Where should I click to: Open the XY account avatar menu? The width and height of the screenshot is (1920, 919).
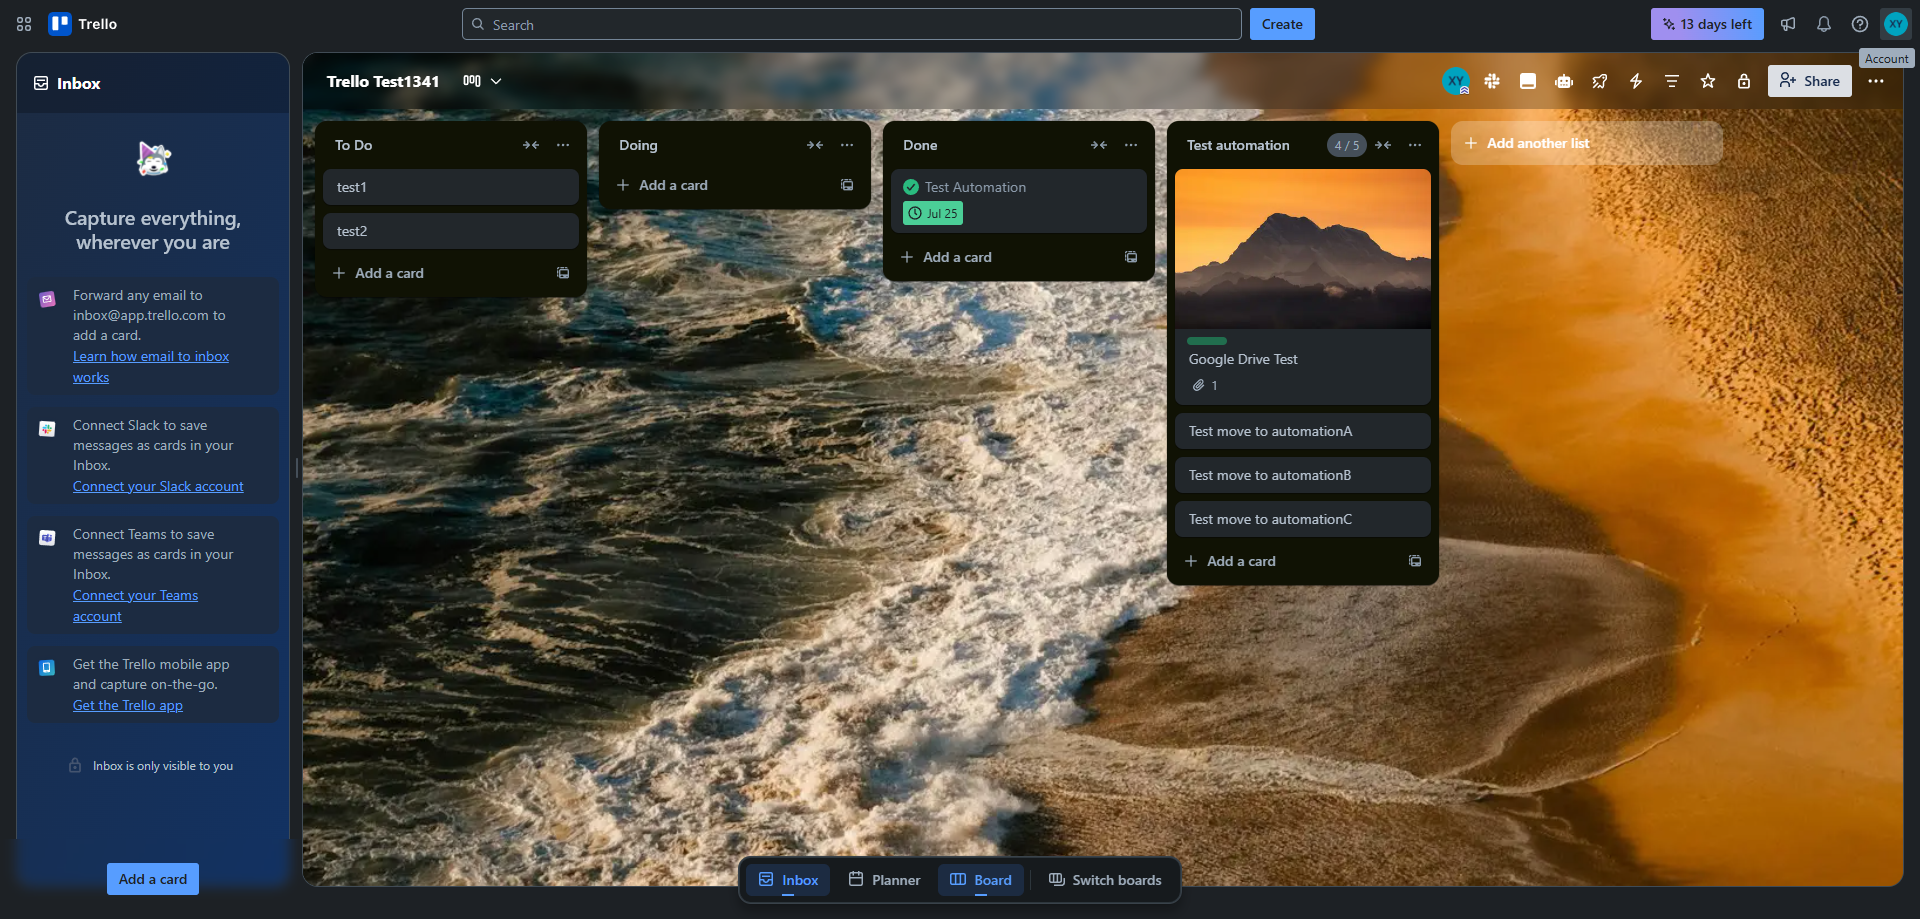coord(1896,24)
